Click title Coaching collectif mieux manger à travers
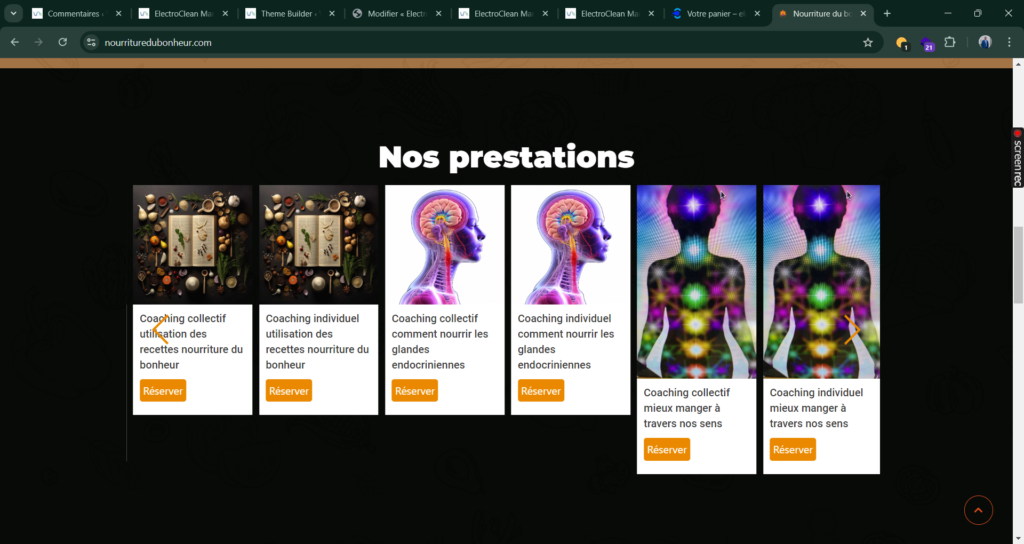This screenshot has width=1024, height=544. (x=687, y=408)
